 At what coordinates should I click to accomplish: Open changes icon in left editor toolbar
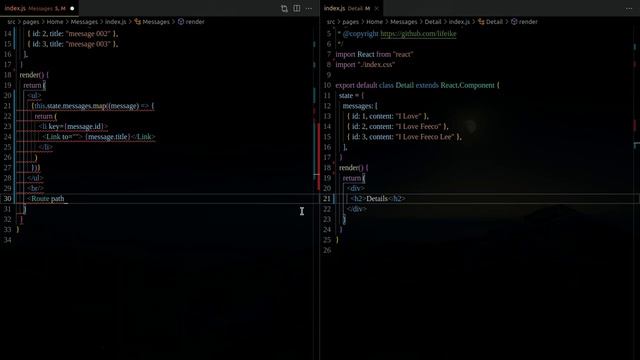(284, 9)
